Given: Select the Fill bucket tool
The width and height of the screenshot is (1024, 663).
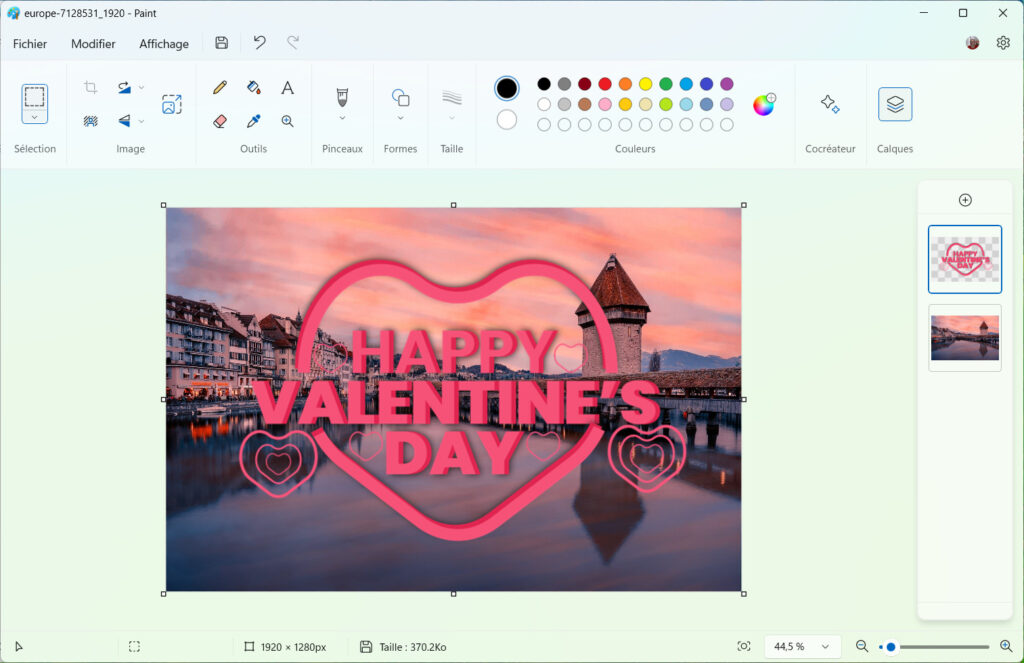Looking at the screenshot, I should tap(253, 88).
